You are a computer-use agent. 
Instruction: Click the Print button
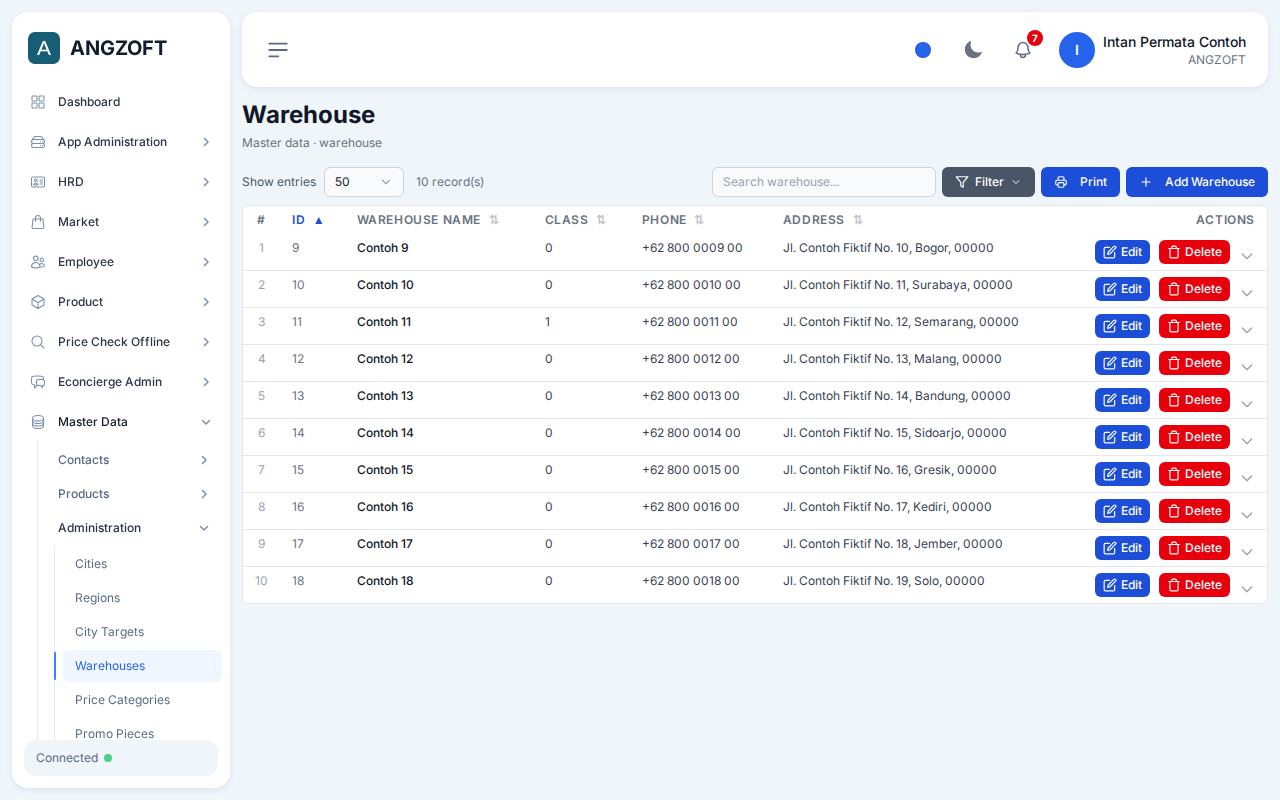tap(1080, 182)
